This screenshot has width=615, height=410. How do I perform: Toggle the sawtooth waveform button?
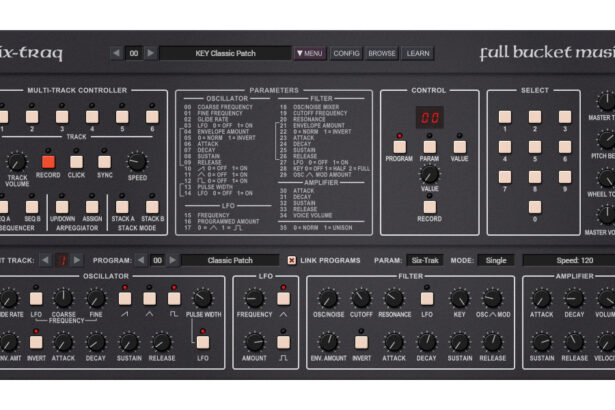125,299
